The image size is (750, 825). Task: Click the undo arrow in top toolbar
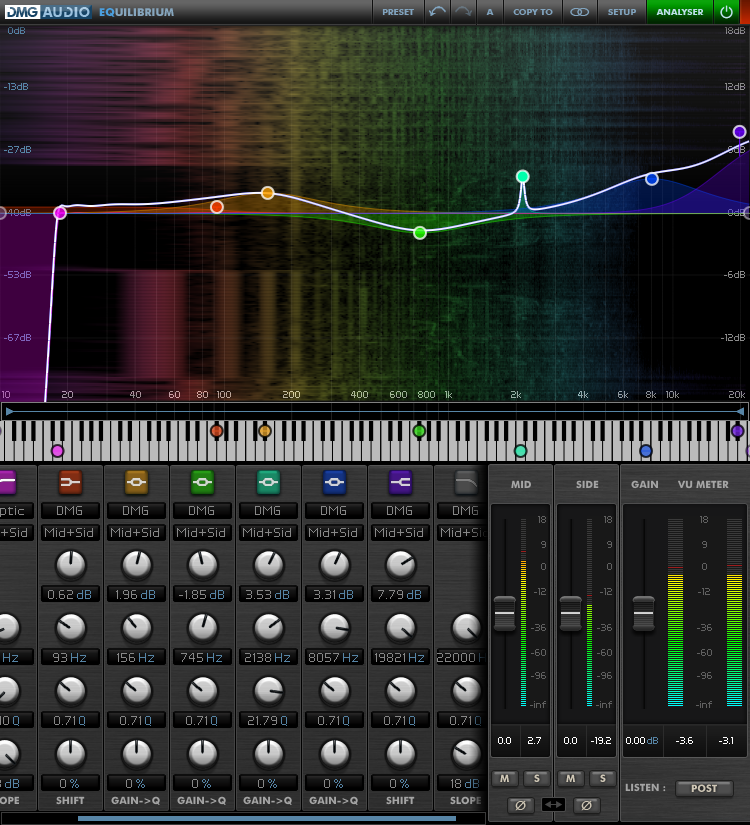point(437,12)
